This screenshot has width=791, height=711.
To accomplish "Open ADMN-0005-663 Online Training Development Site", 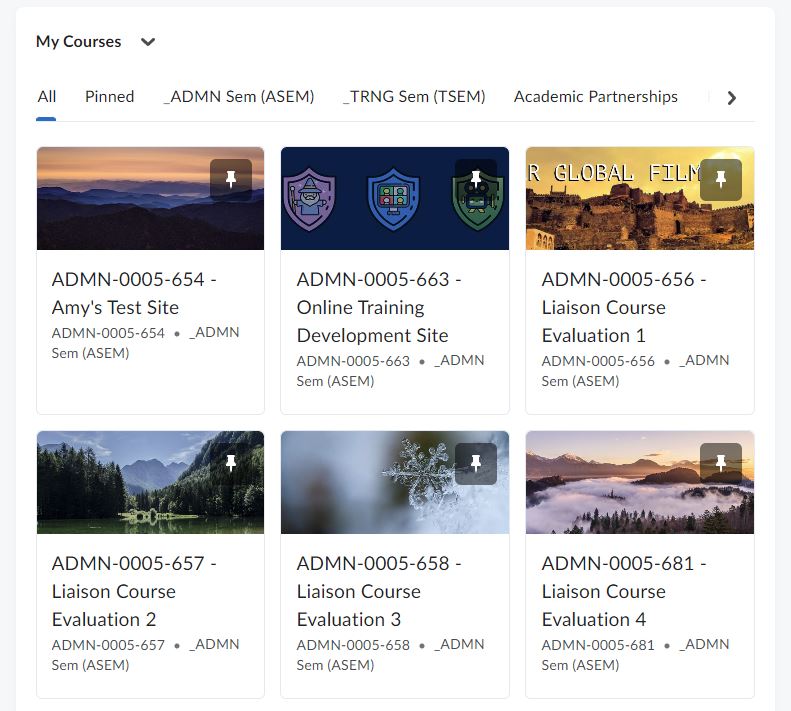I will (379, 307).
